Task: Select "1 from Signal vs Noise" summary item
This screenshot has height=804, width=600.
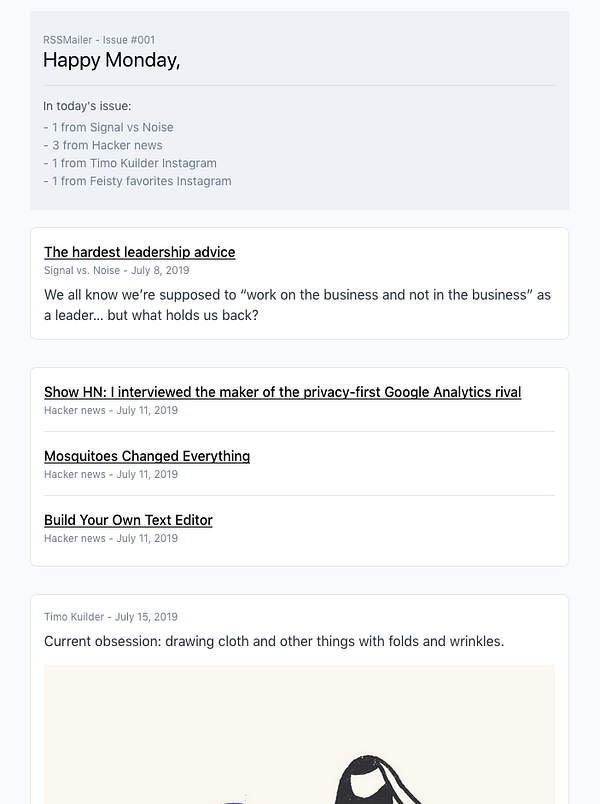Action: (x=109, y=127)
